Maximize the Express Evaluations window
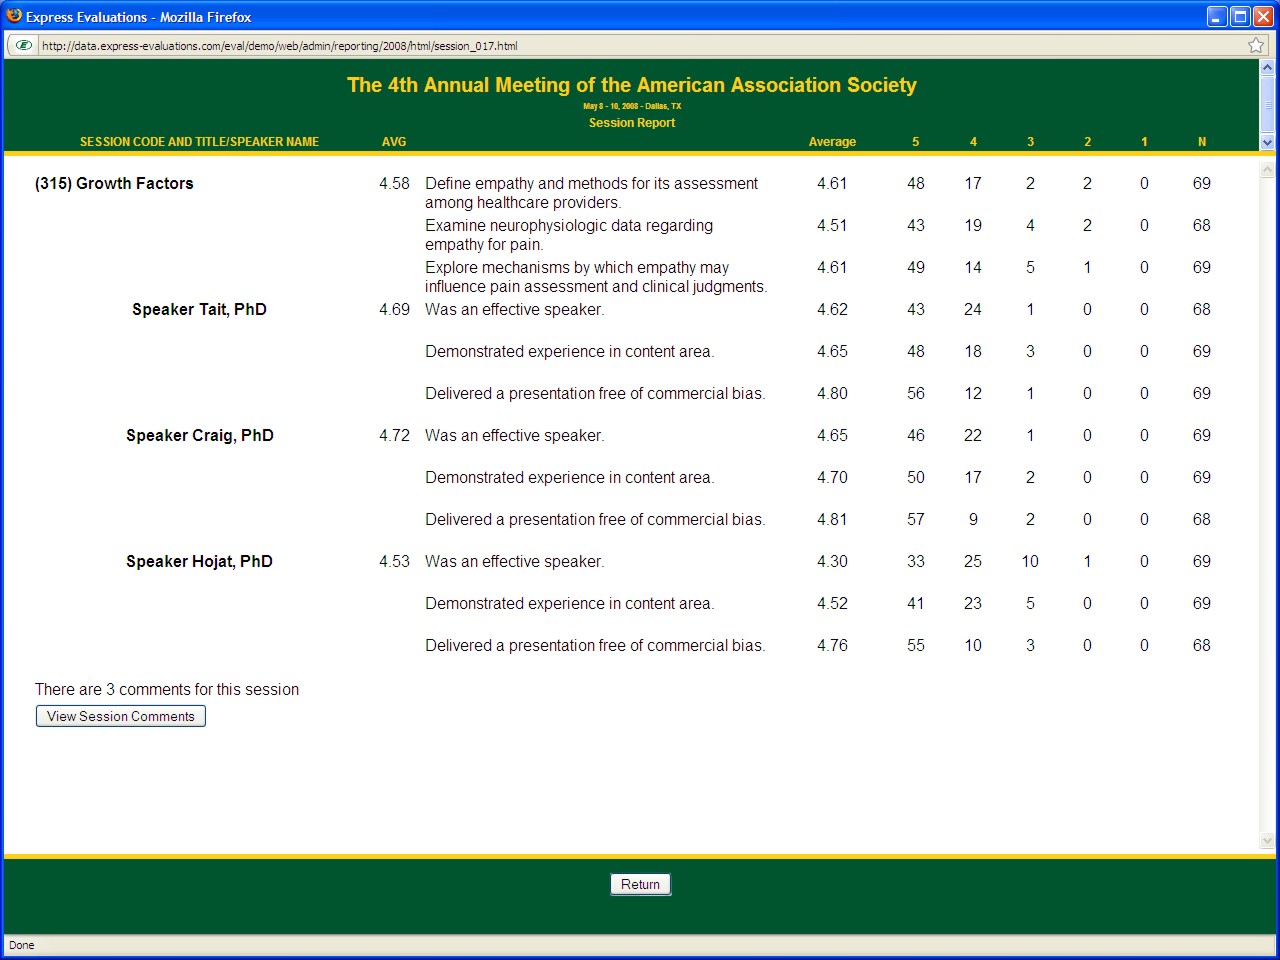This screenshot has width=1280, height=960. coord(1240,17)
